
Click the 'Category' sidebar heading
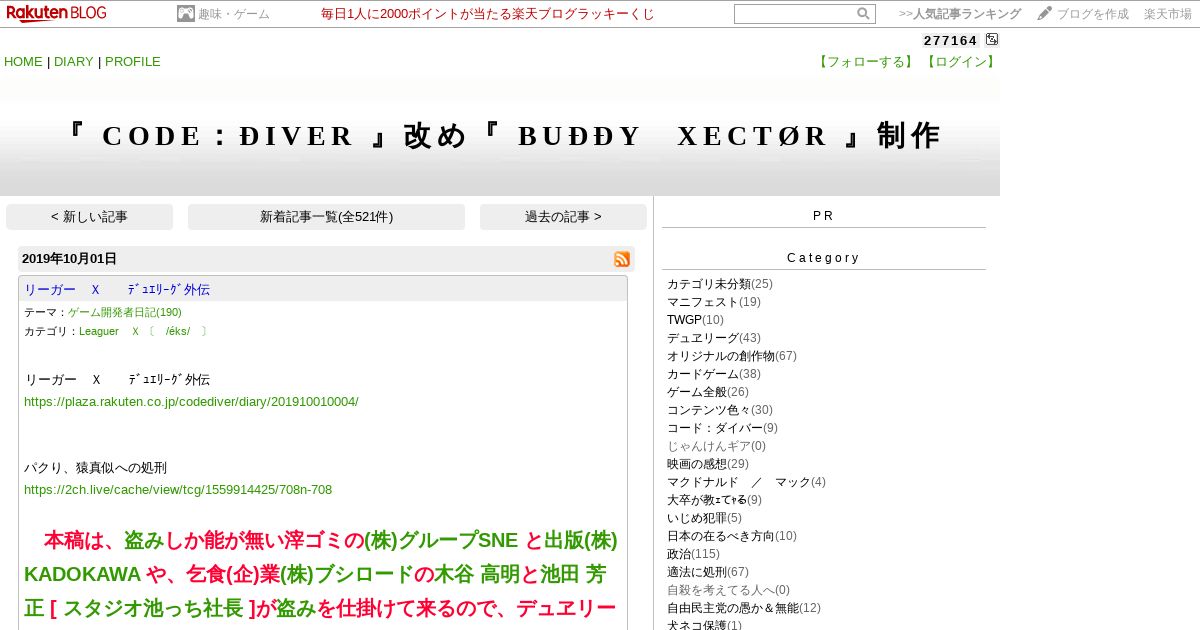click(x=823, y=258)
